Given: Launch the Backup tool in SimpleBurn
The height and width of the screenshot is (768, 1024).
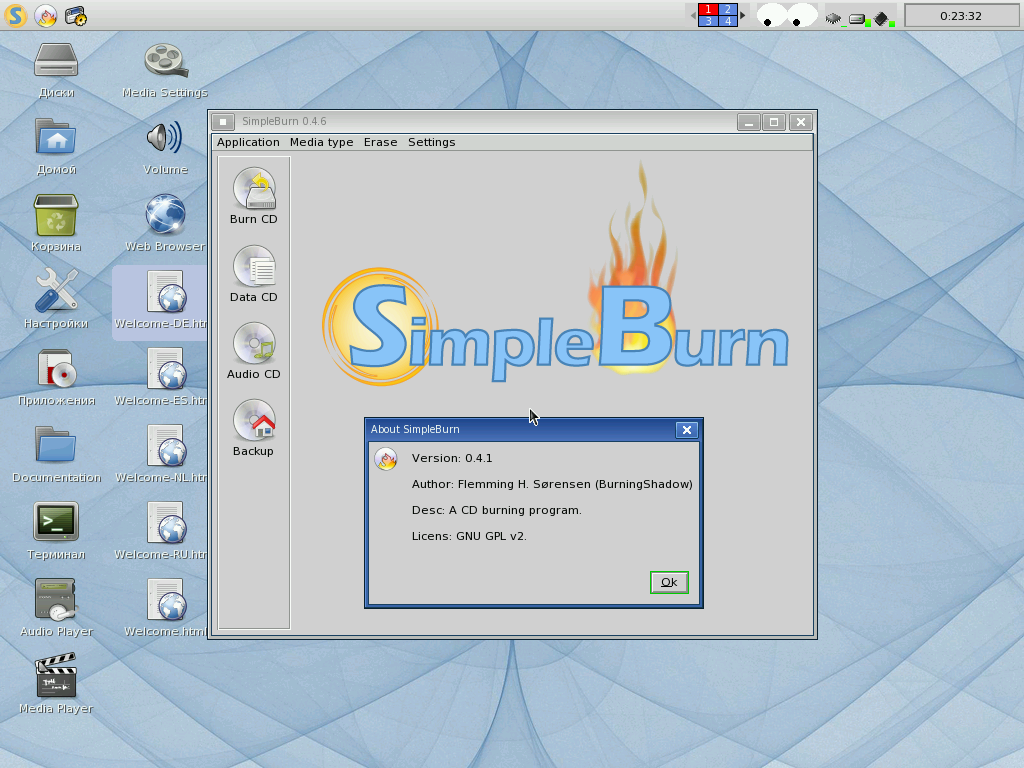Looking at the screenshot, I should (x=254, y=428).
